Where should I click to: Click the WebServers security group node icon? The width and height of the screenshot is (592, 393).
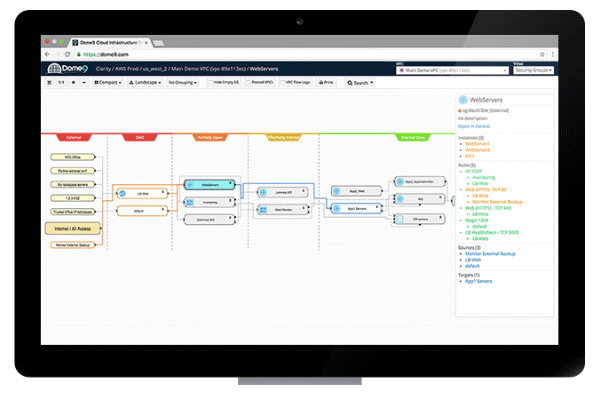coord(190,185)
